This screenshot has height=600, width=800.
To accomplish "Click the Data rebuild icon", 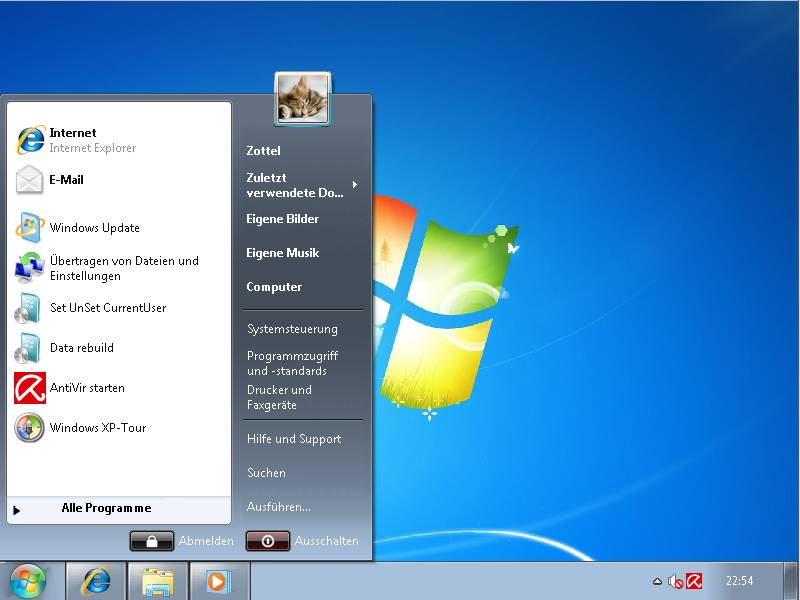I will 28,348.
